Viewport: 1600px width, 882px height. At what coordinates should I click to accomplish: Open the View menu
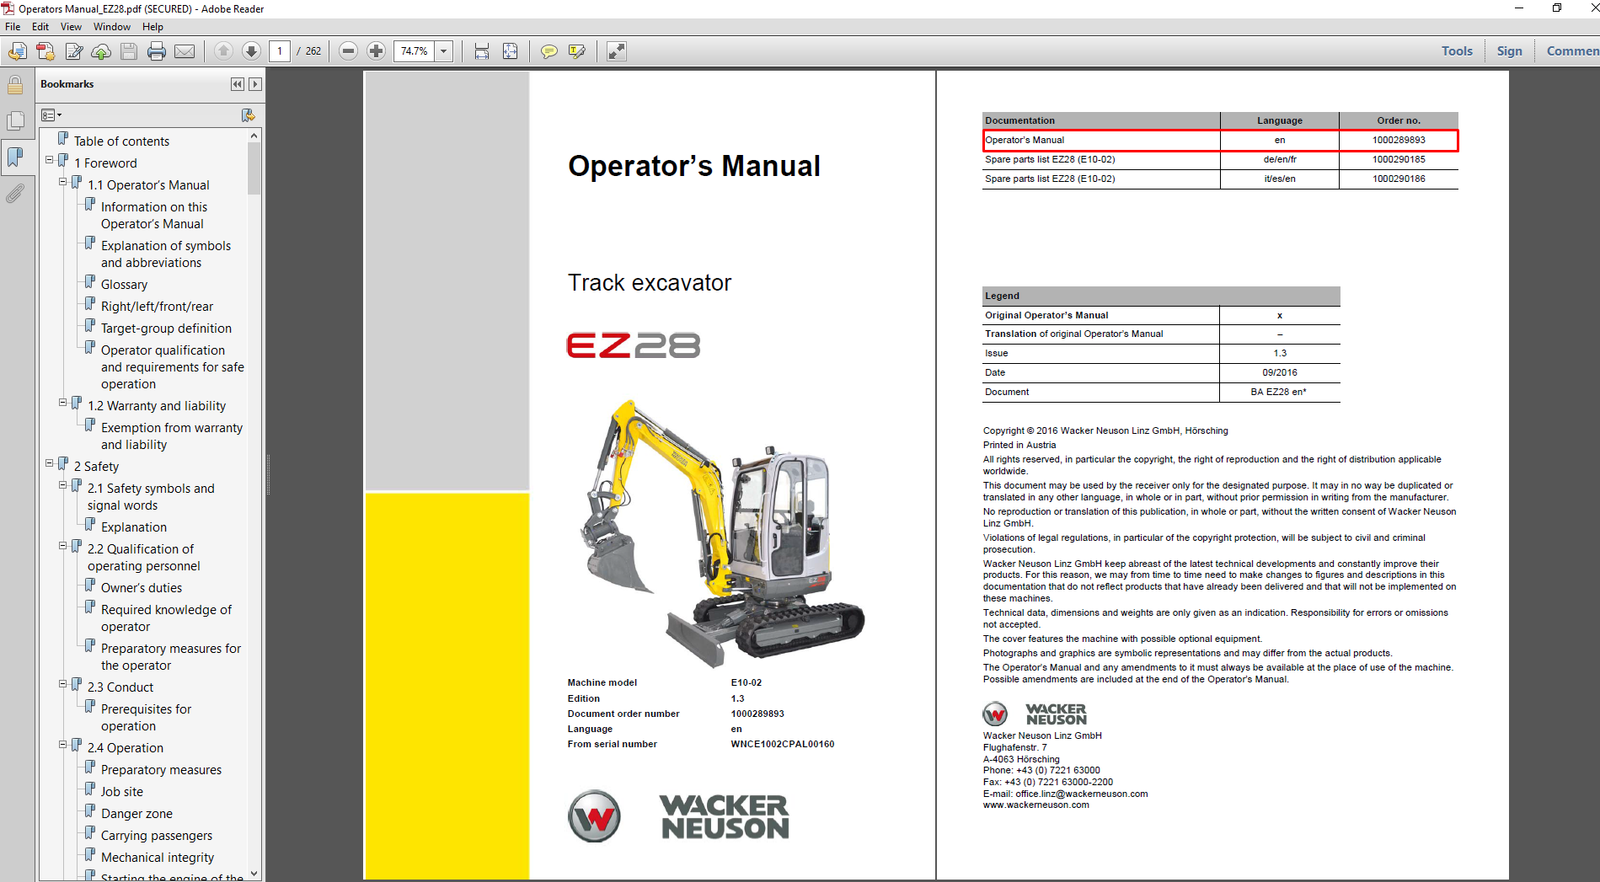(71, 27)
